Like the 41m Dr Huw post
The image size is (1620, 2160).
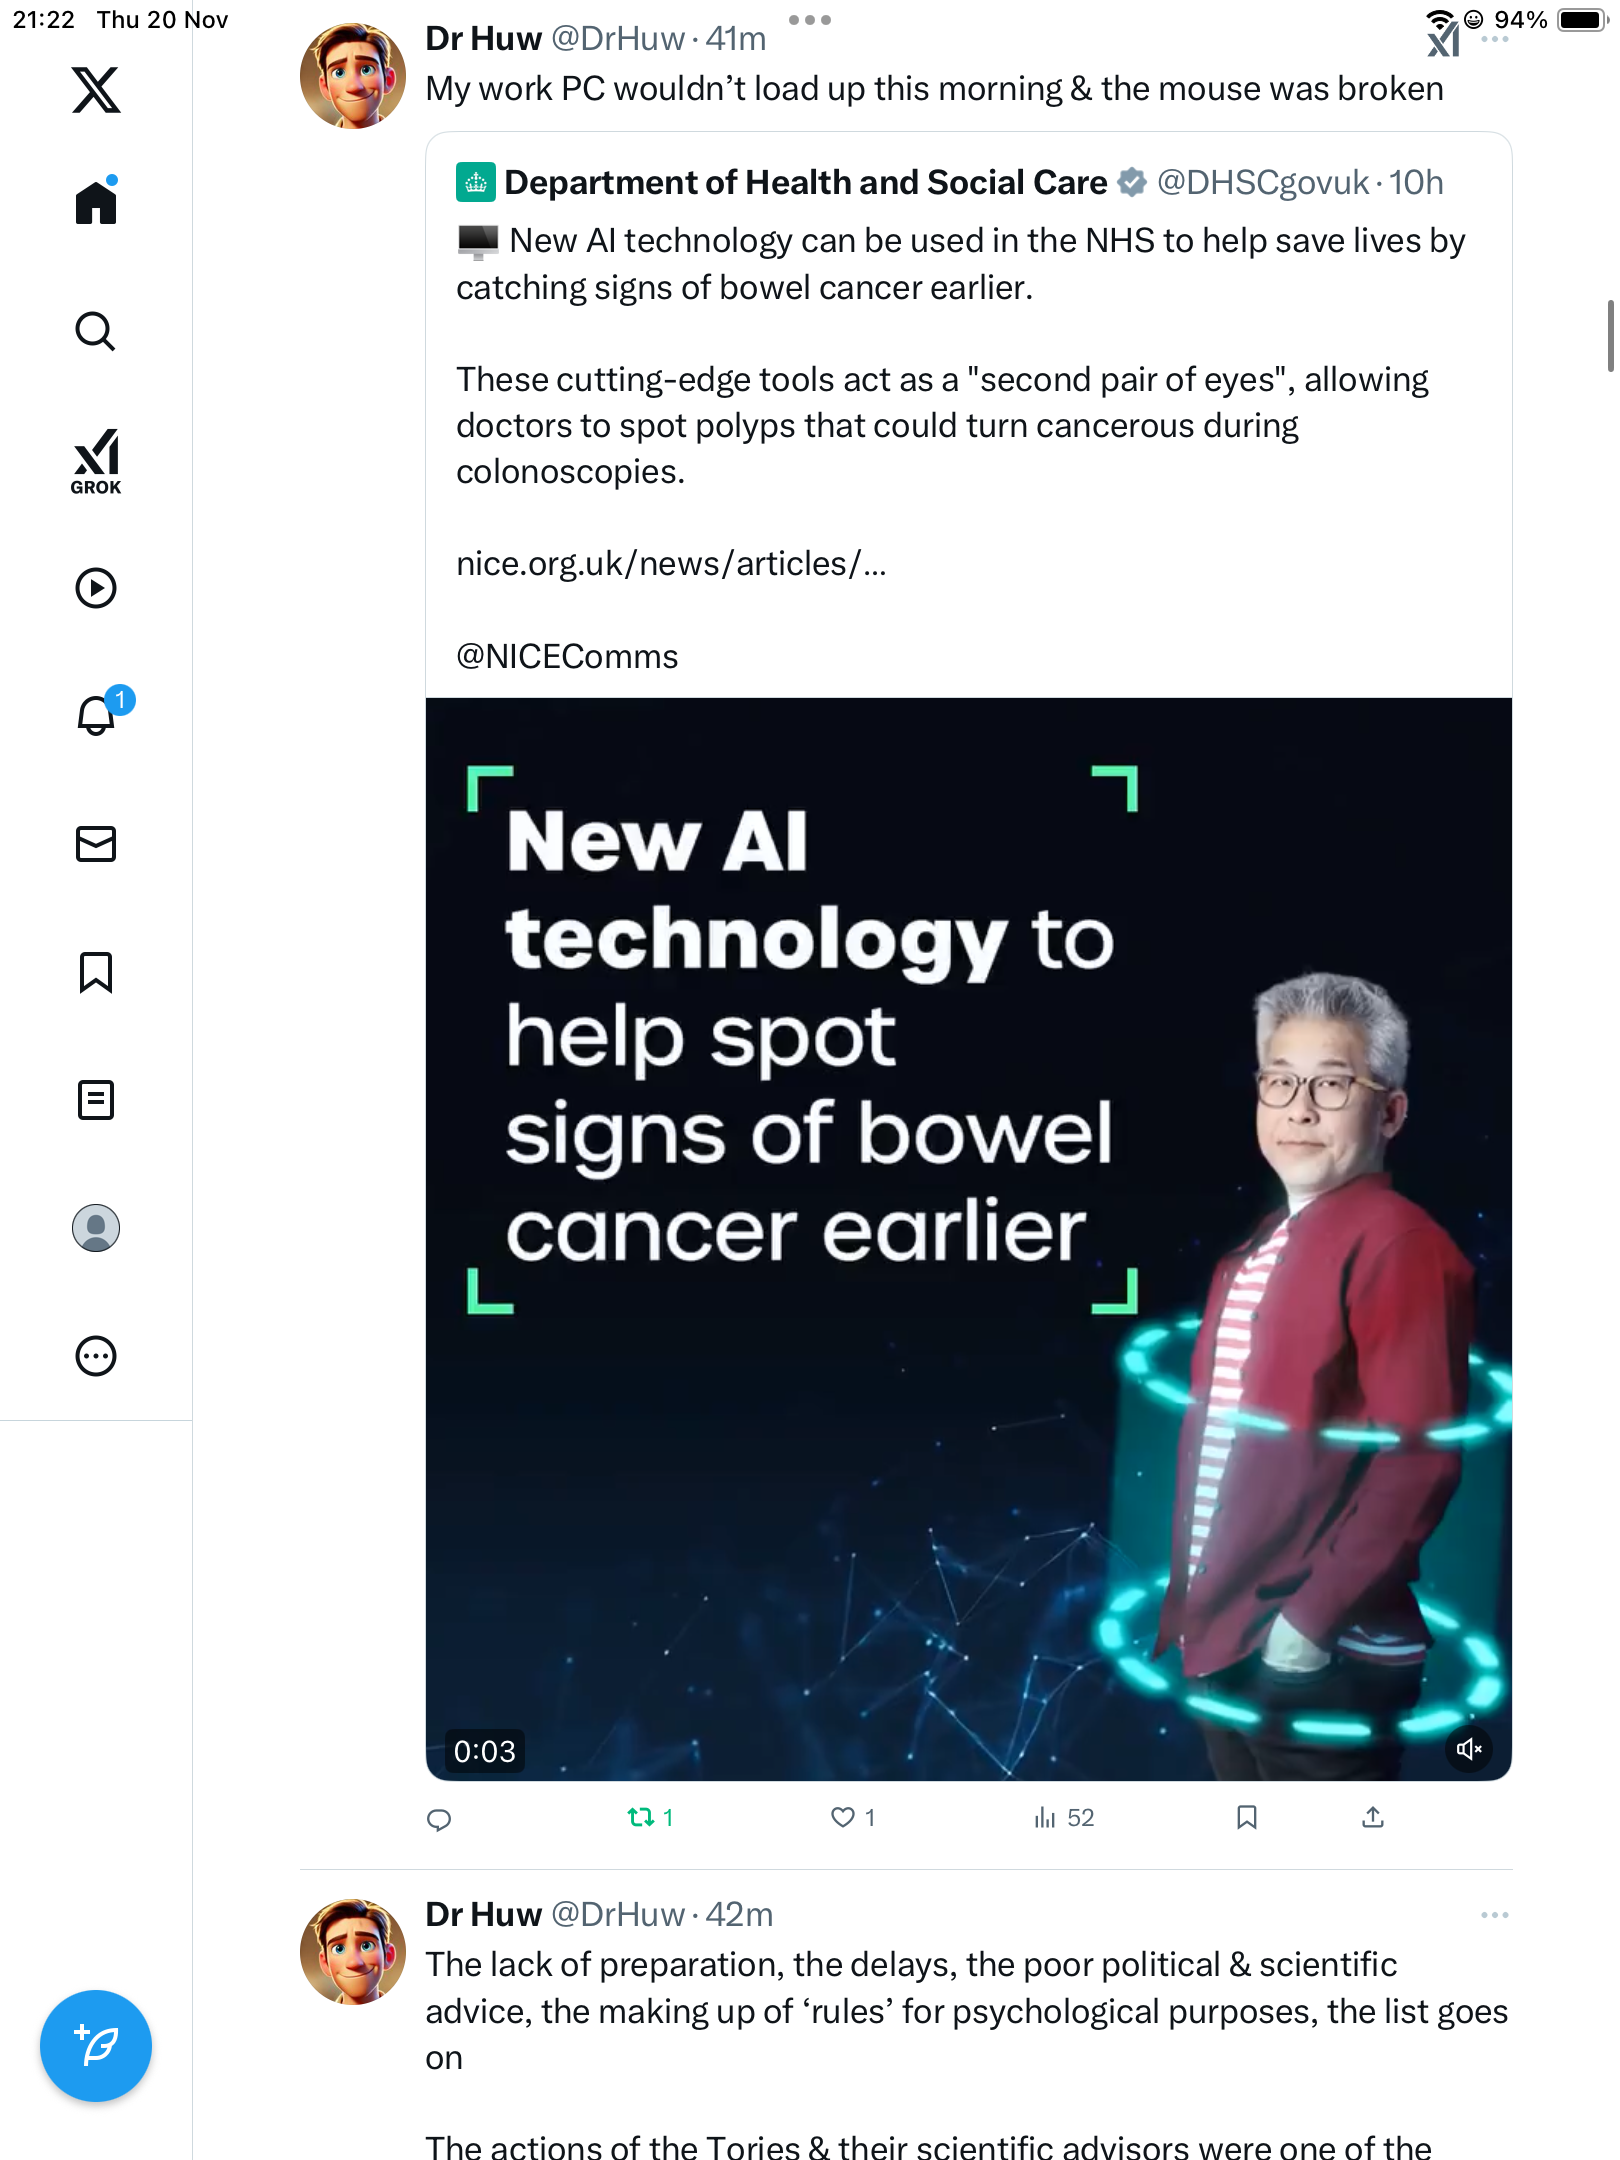(x=853, y=1817)
